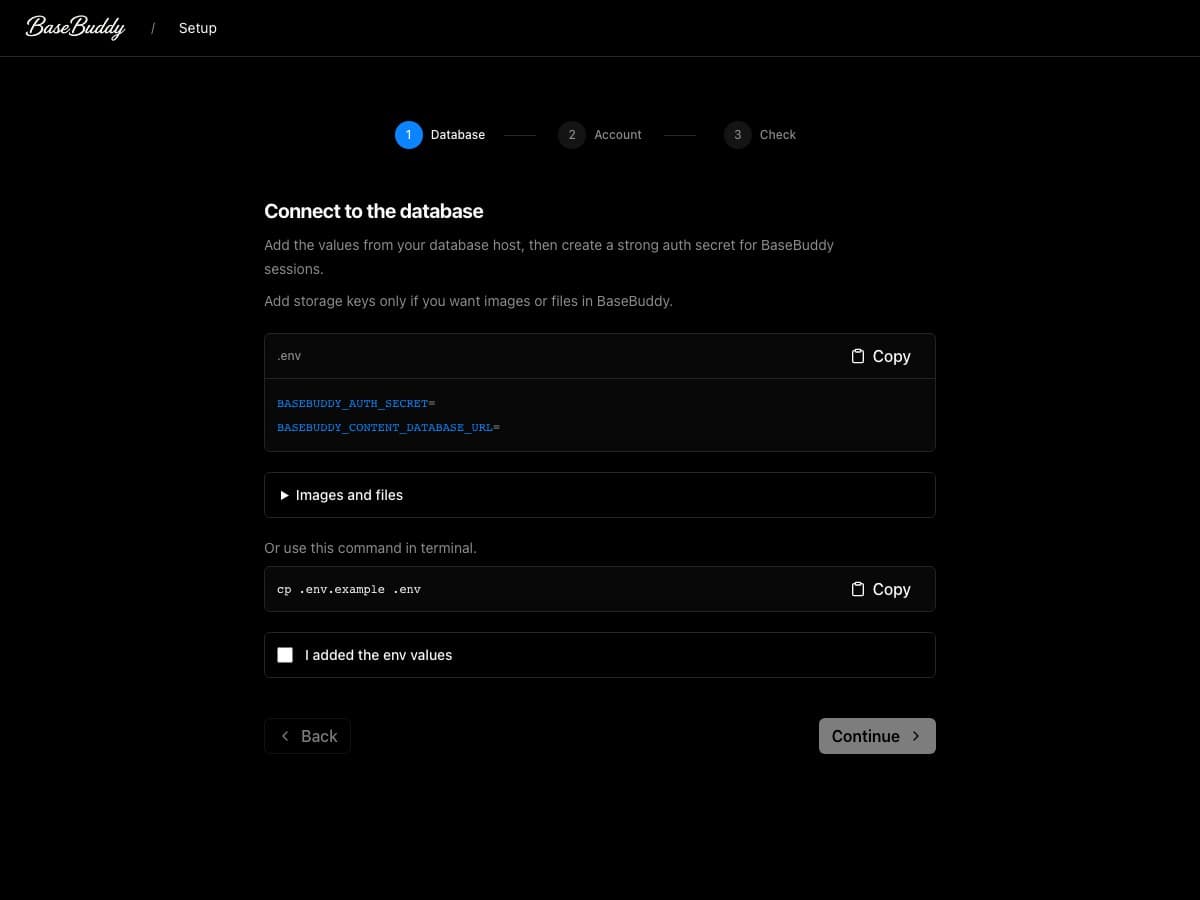Open the Database step label

[458, 135]
